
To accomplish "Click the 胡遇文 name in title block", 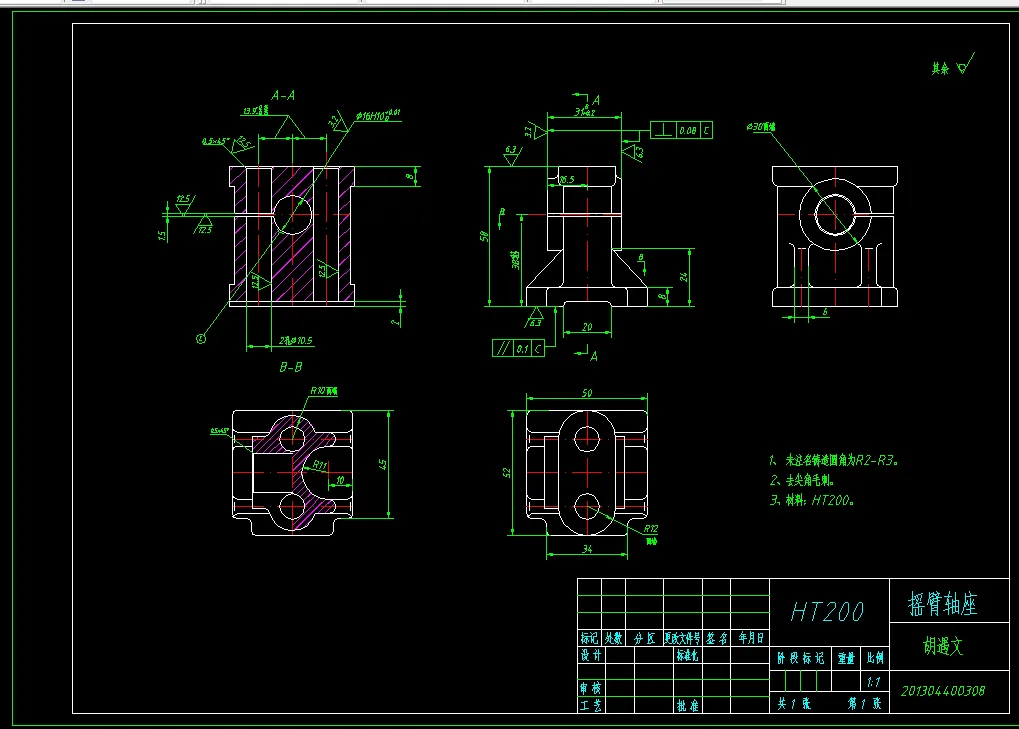I will pyautogui.click(x=943, y=646).
